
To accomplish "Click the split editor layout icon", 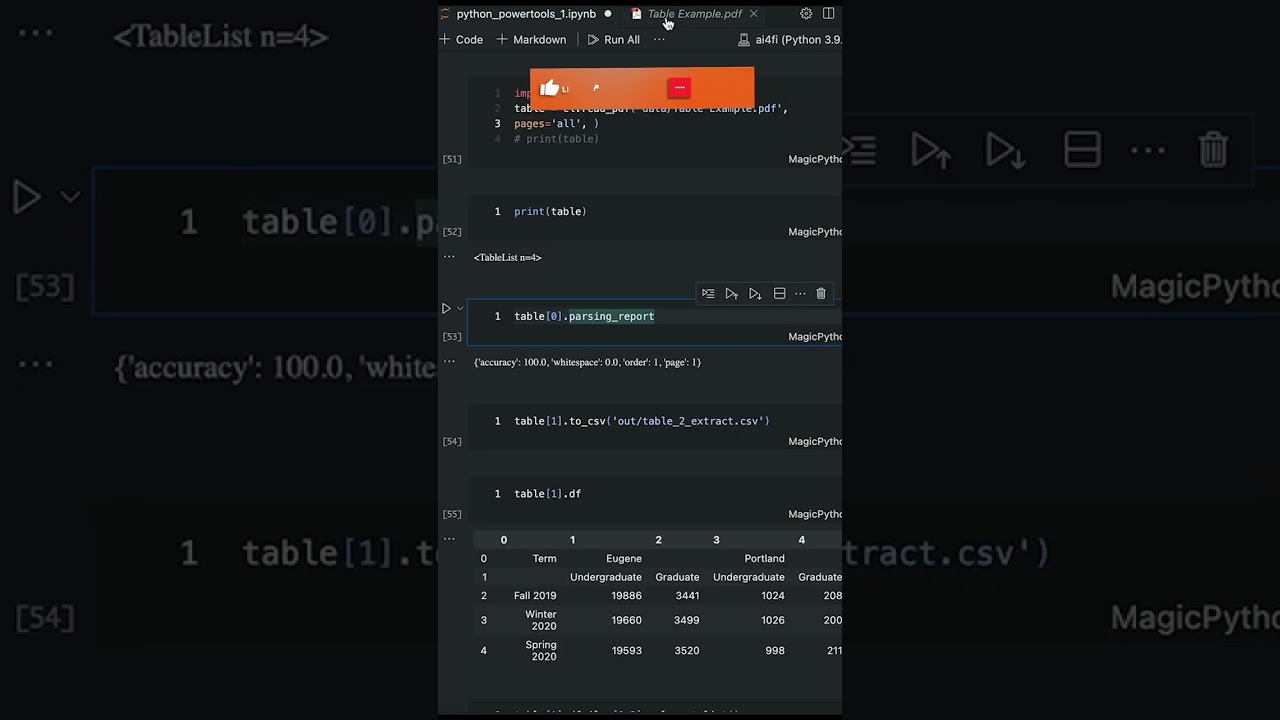I will click(829, 14).
